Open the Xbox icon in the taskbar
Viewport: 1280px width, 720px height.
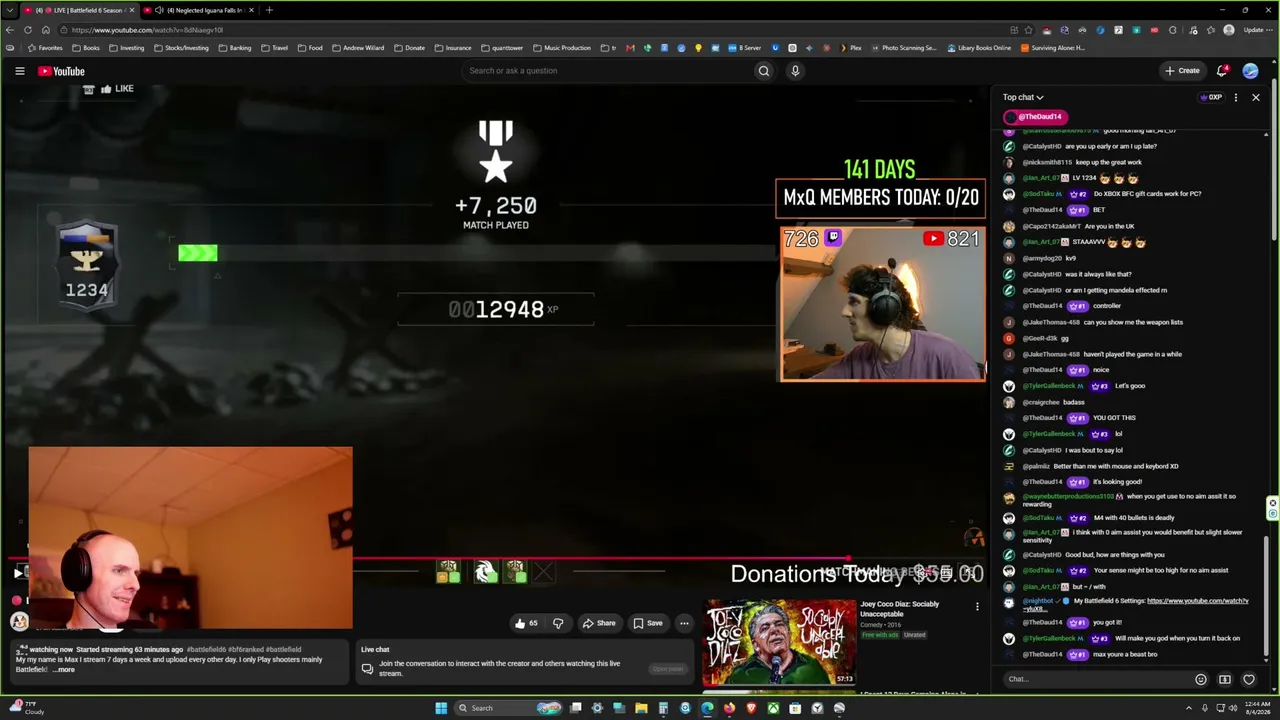tap(773, 708)
